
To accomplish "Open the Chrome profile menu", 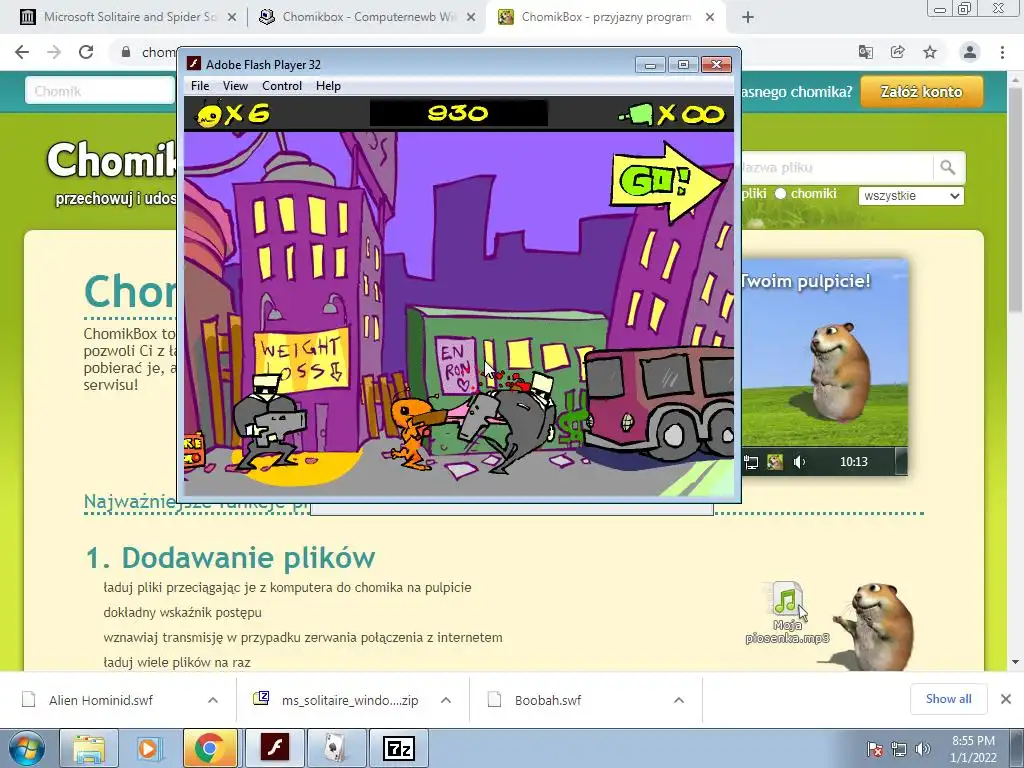I will coord(970,52).
